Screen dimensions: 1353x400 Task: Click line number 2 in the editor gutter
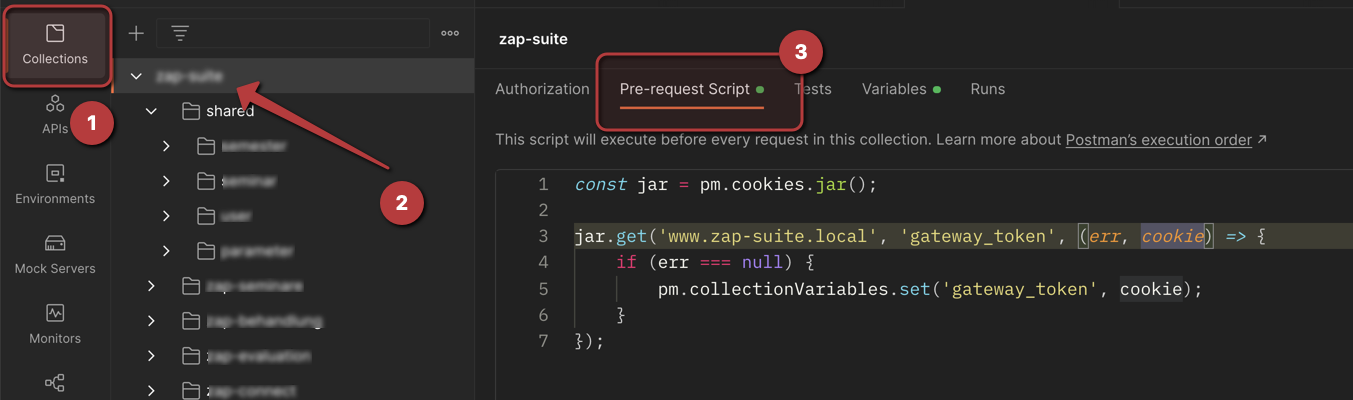click(543, 210)
